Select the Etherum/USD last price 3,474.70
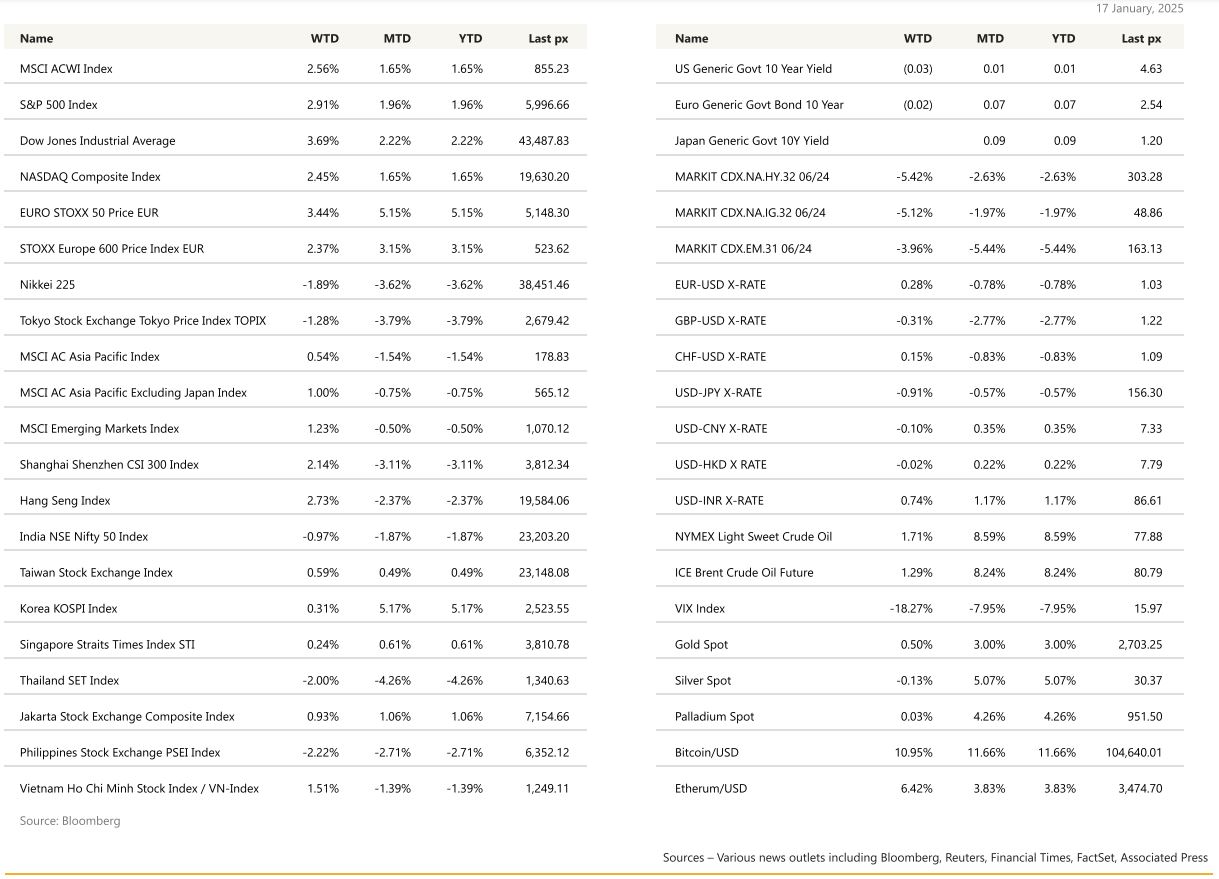 [1140, 789]
